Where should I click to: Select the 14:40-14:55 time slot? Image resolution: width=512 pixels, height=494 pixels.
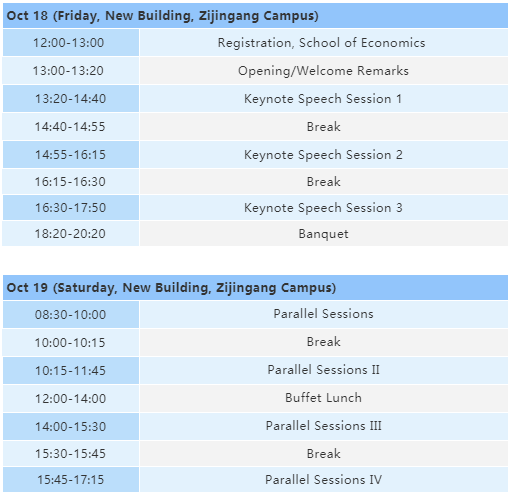point(71,127)
